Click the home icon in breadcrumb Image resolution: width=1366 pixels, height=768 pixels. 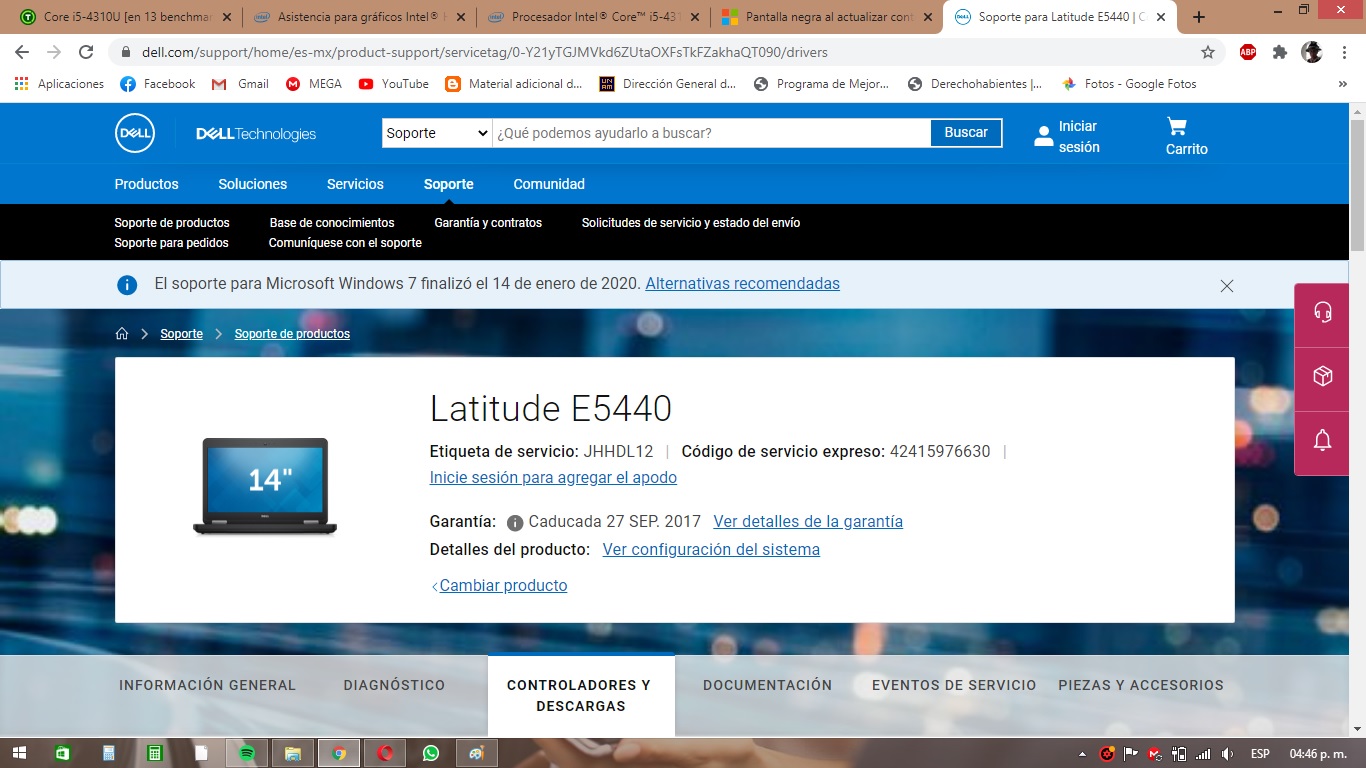tap(122, 334)
